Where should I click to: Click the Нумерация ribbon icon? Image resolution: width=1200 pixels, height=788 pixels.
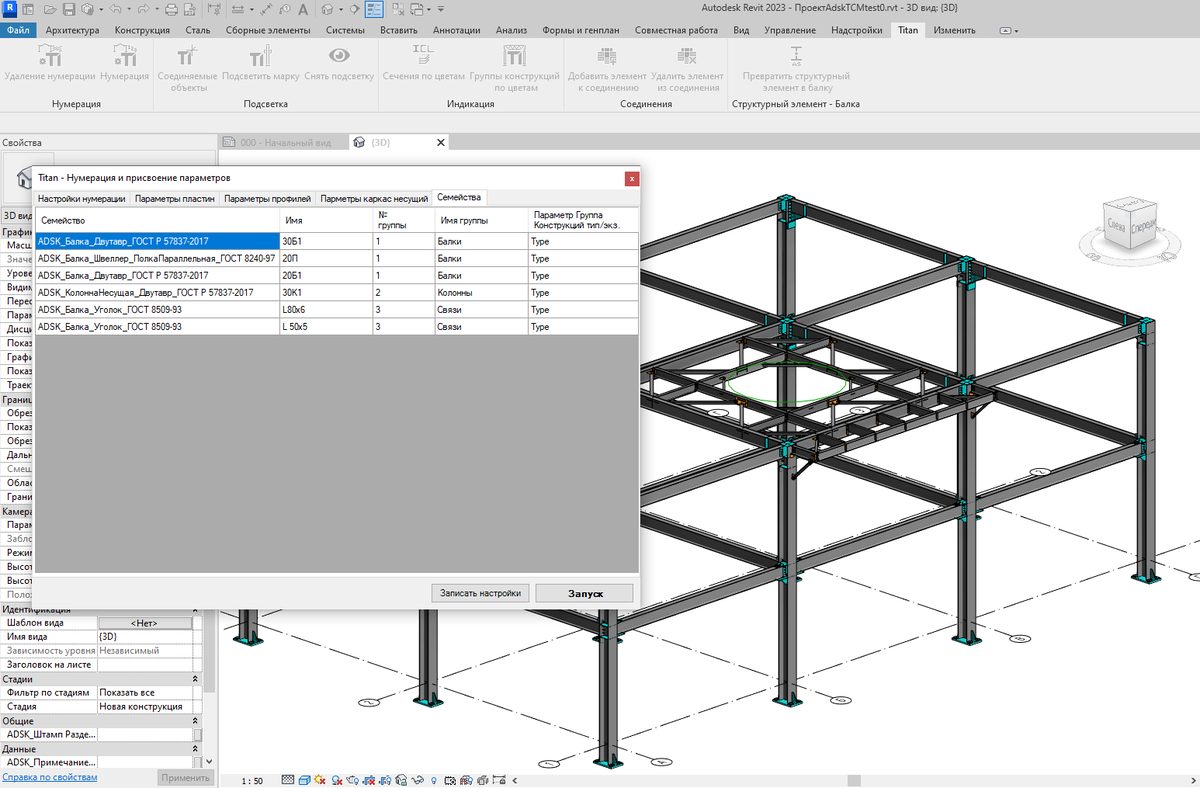coord(124,56)
